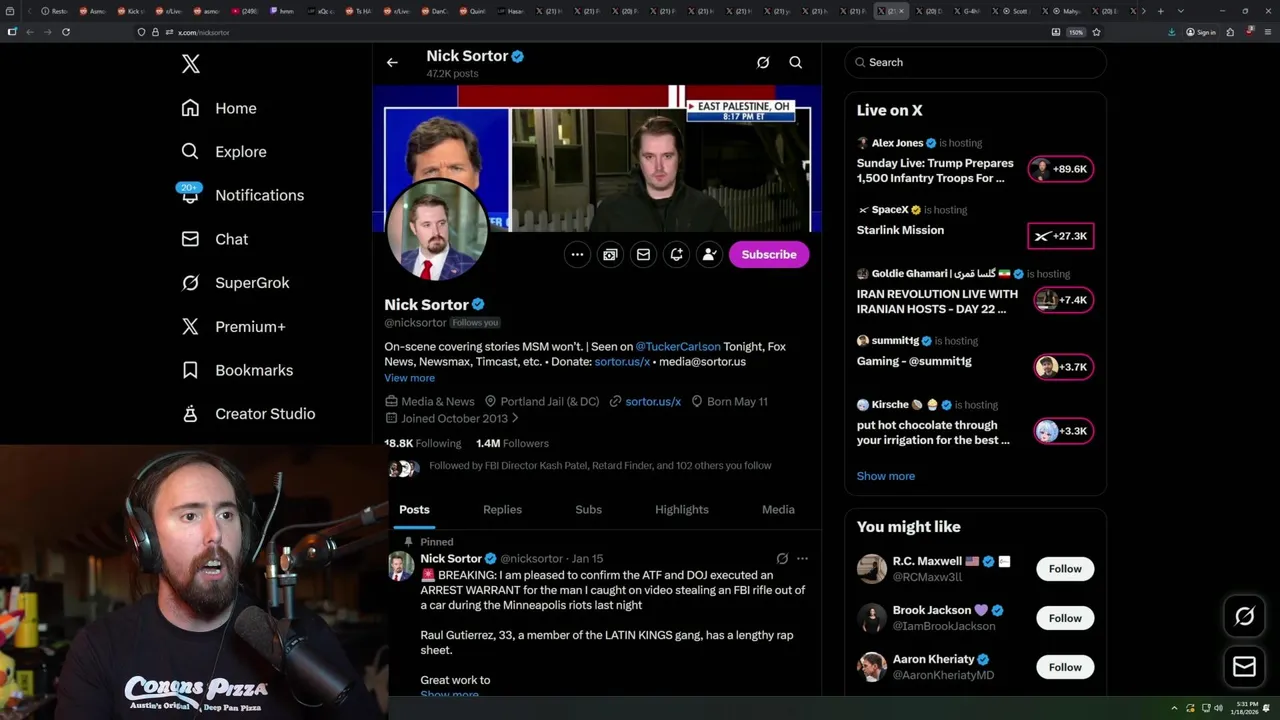Open Notifications with 20+ badge
This screenshot has height=720, width=1280.
(241, 195)
